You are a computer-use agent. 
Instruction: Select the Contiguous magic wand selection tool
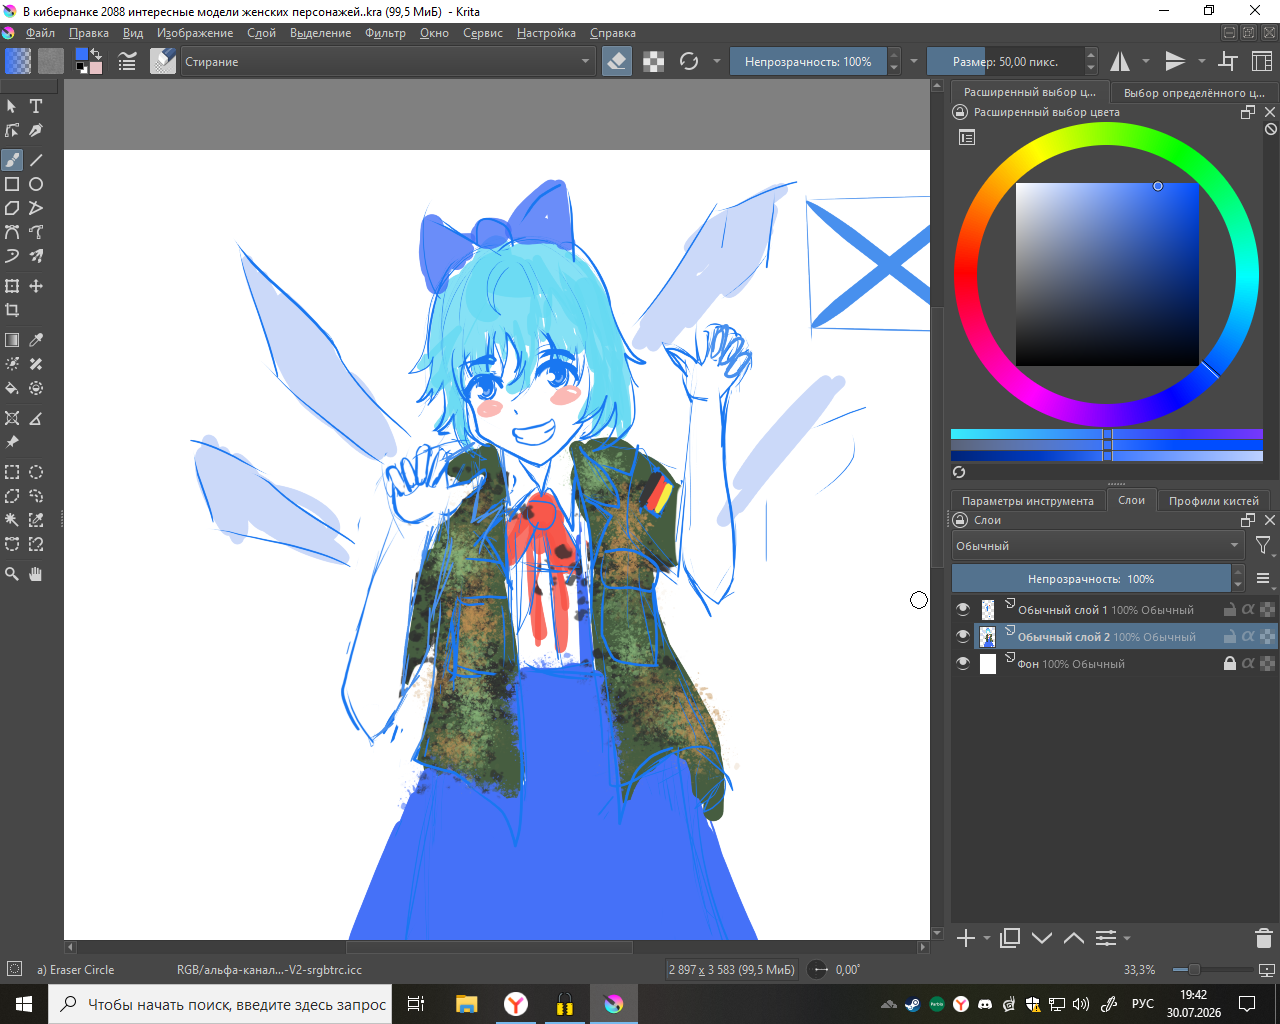click(x=12, y=520)
